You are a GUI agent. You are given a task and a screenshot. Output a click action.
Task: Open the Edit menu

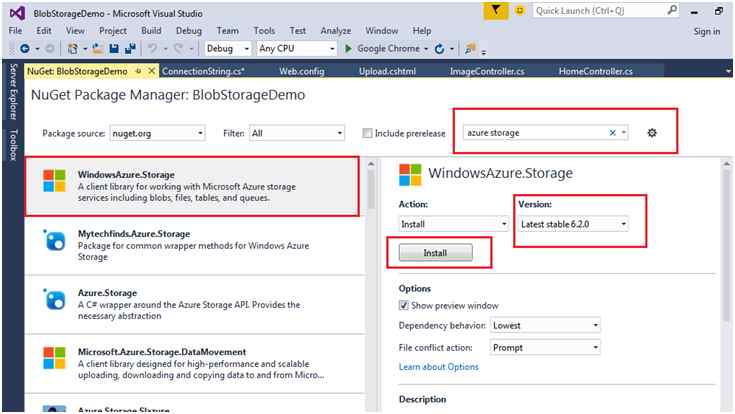(44, 30)
